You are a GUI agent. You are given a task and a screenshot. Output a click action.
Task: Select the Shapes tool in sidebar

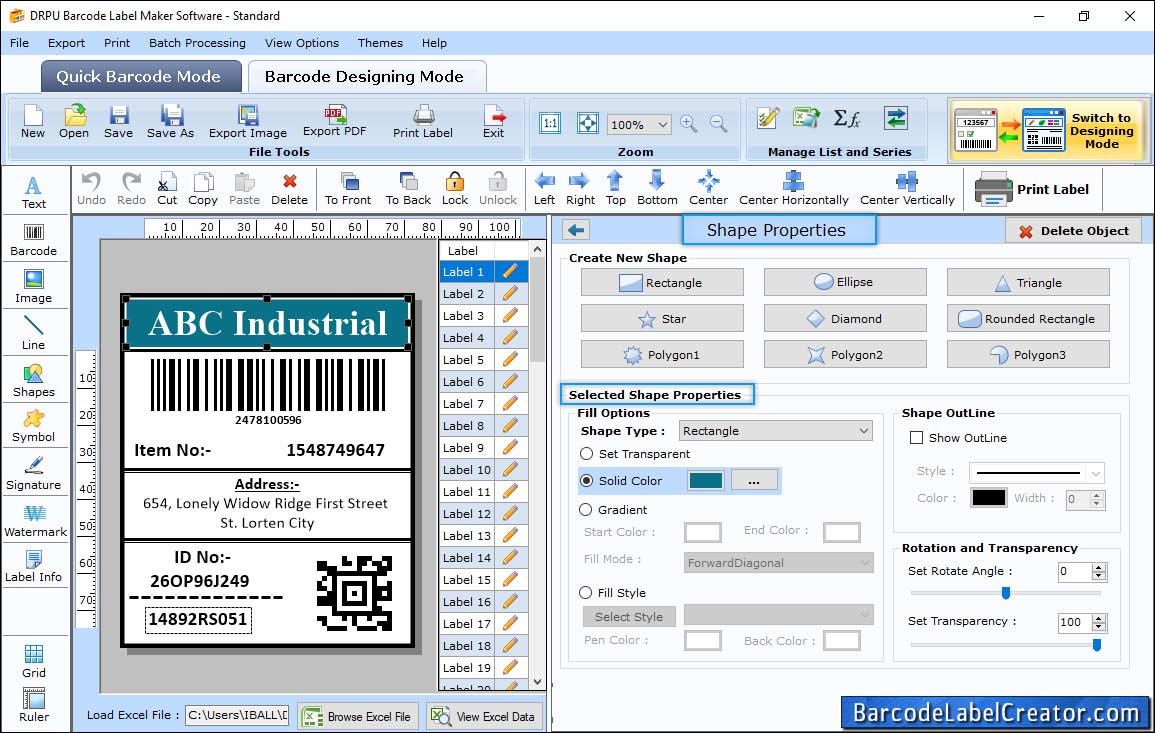coord(33,380)
